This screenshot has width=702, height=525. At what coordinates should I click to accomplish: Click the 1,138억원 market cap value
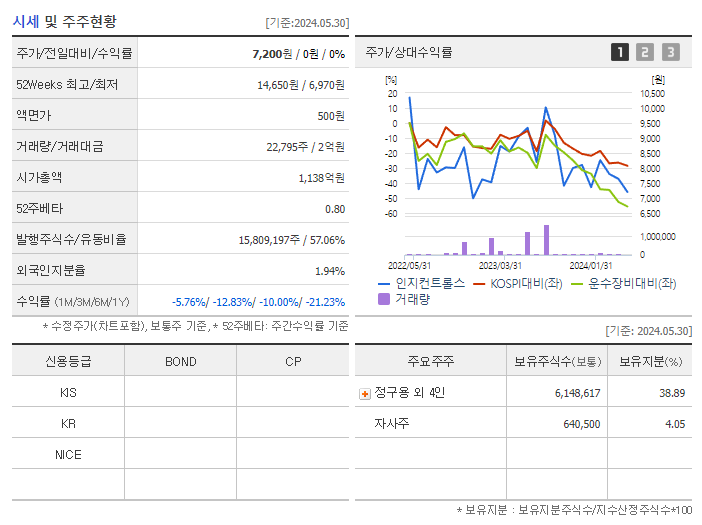(x=321, y=178)
